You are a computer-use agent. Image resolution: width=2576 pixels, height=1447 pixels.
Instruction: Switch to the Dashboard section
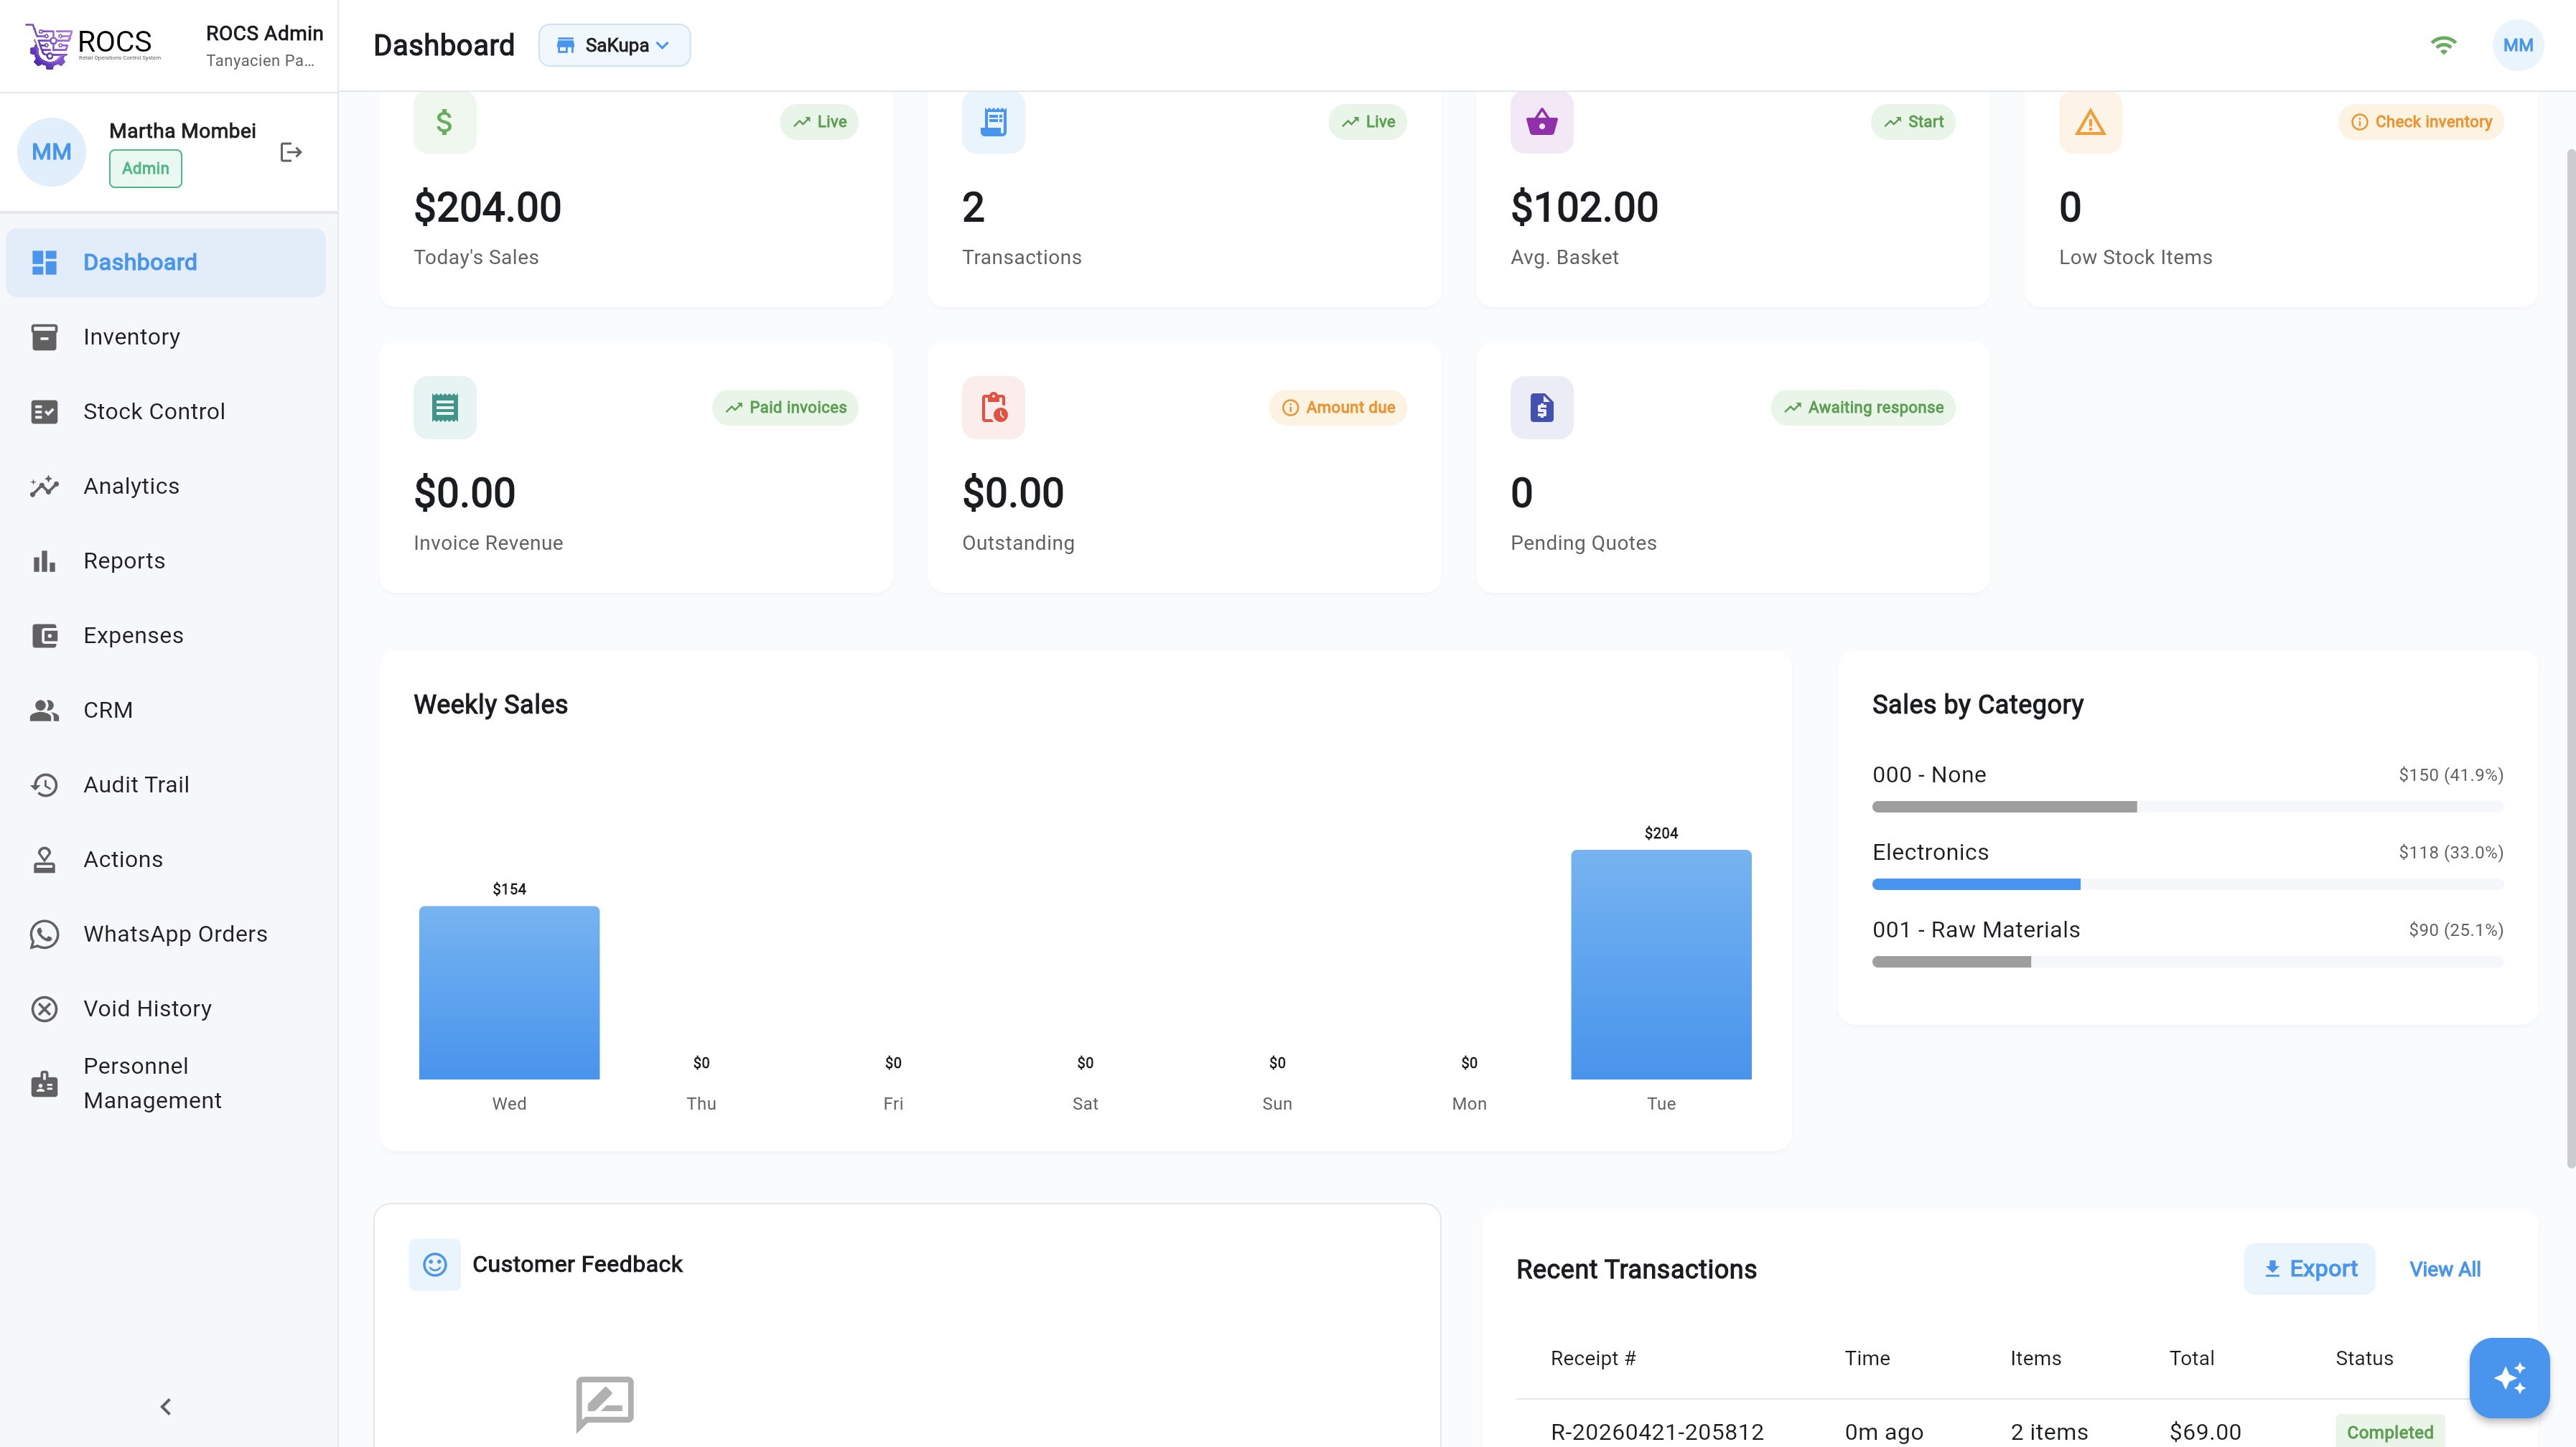tap(140, 262)
